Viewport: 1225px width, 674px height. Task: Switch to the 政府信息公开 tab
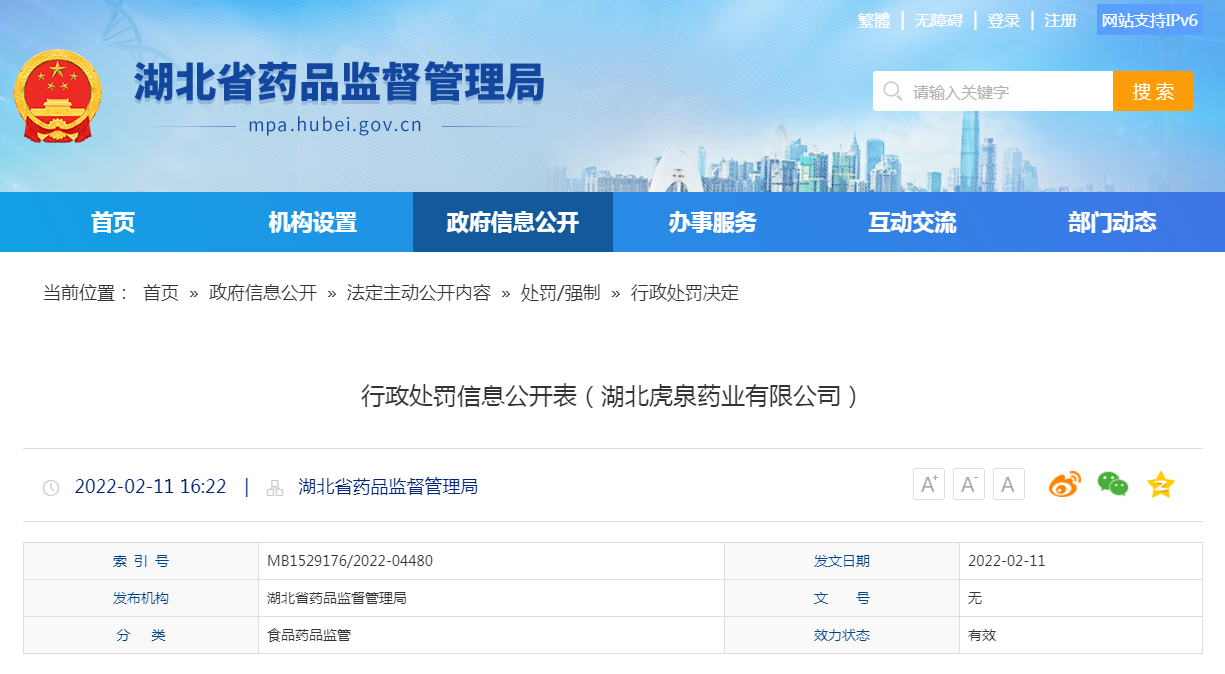click(x=512, y=222)
